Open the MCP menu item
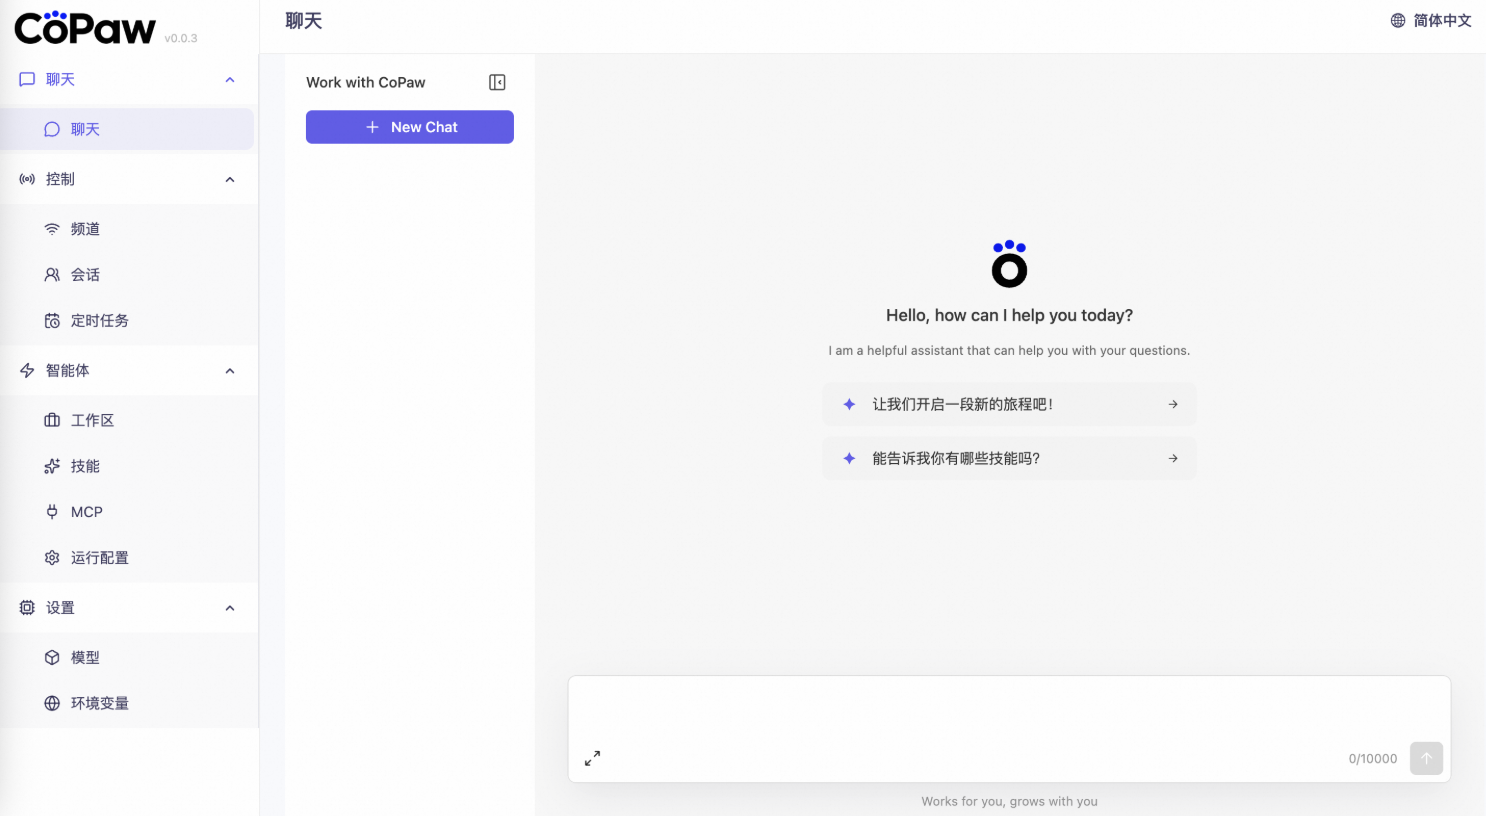The height and width of the screenshot is (816, 1486). coord(127,511)
